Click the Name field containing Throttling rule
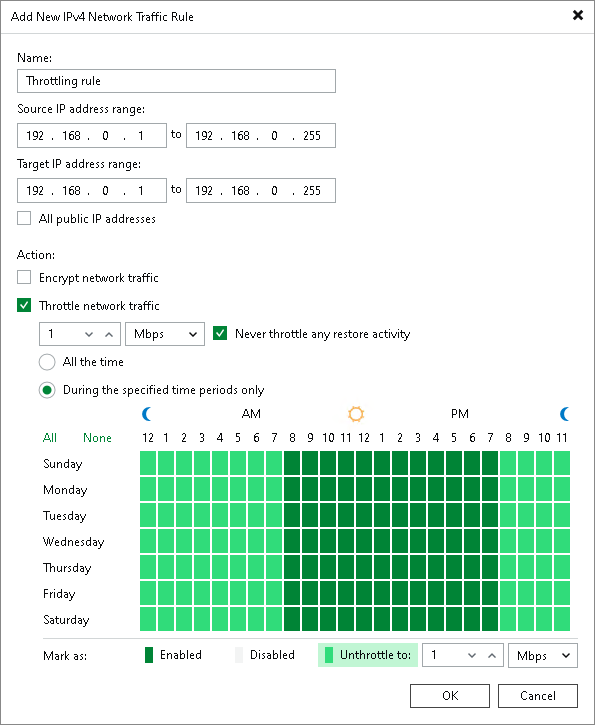 point(176,81)
